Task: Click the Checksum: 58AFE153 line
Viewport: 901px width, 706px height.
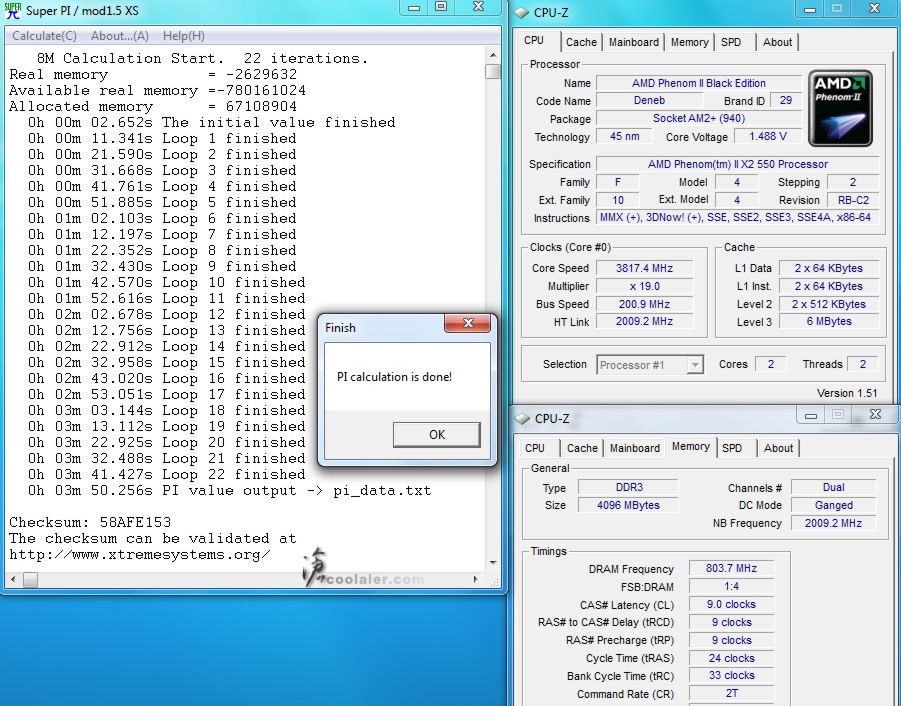Action: point(90,522)
